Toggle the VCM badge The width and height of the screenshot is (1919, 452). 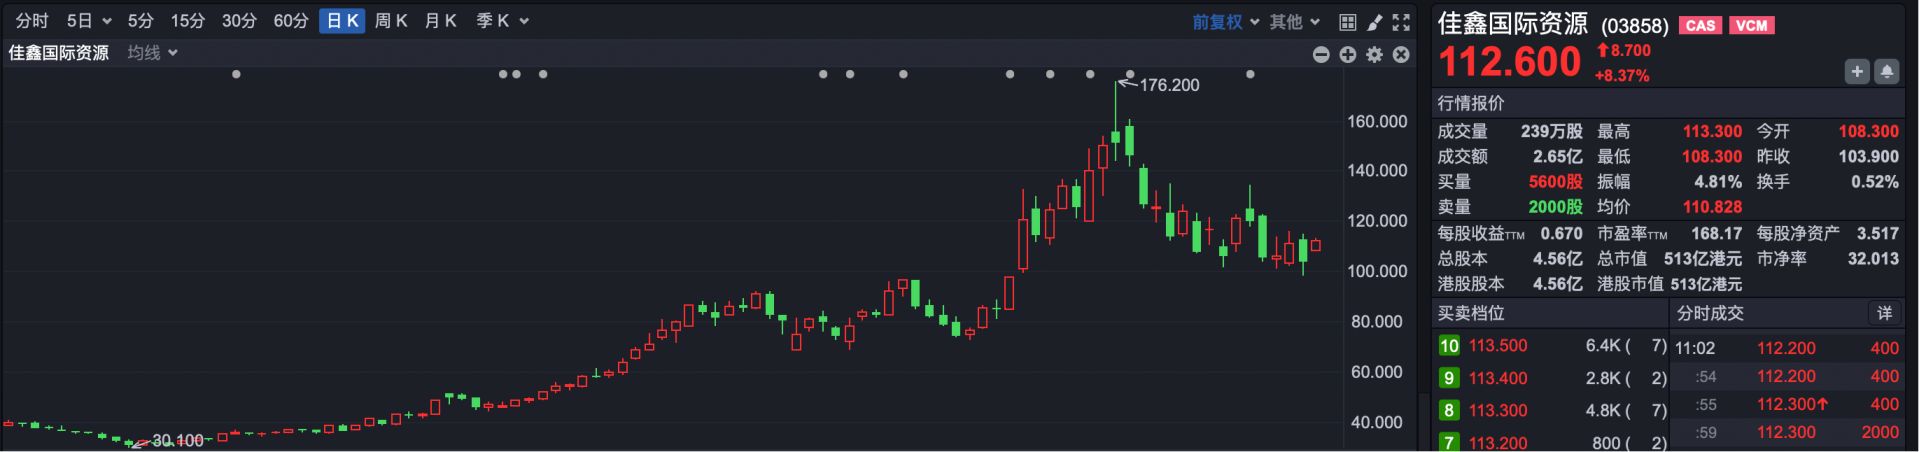tap(1751, 26)
